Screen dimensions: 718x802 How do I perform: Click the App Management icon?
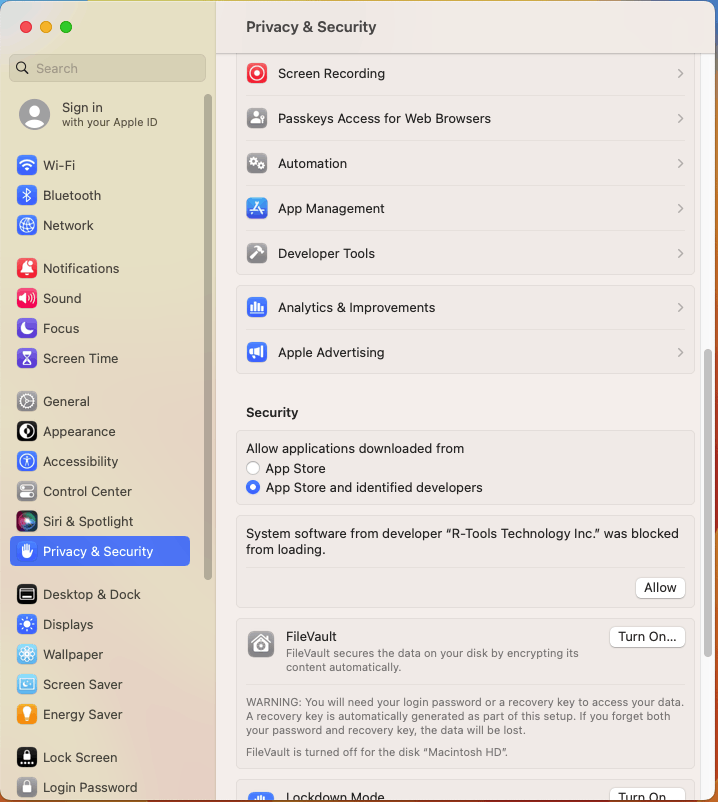[x=257, y=209]
